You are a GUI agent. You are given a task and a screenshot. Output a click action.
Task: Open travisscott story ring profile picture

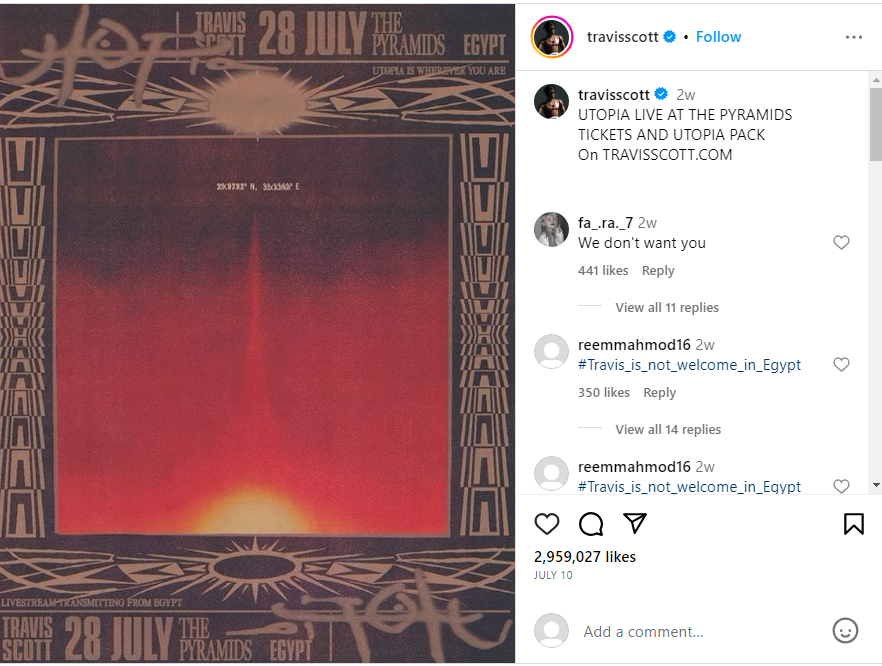(552, 37)
